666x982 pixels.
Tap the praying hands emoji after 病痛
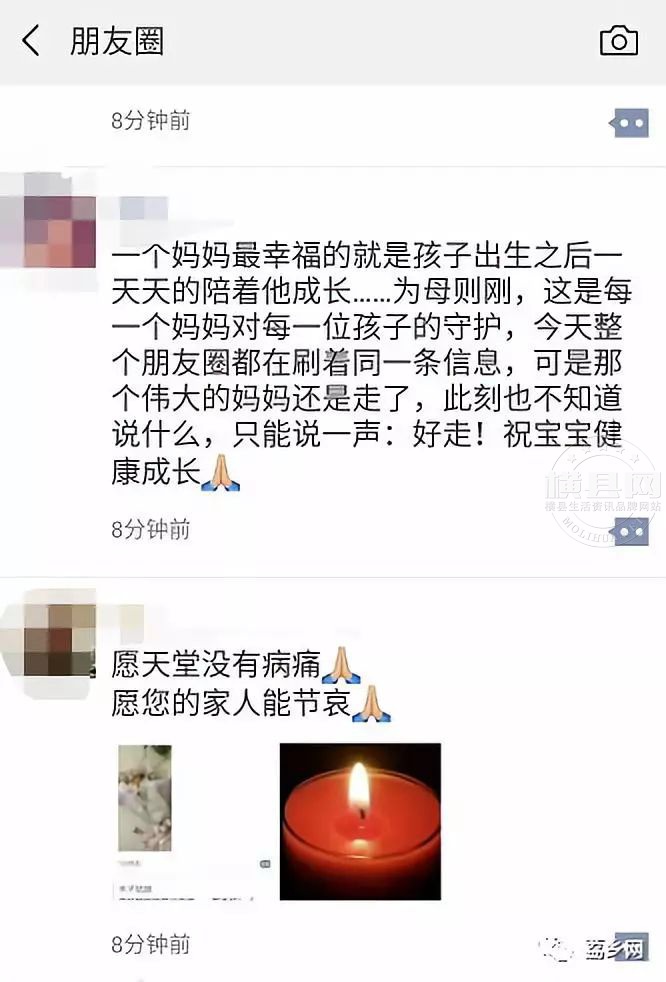pyautogui.click(x=341, y=664)
